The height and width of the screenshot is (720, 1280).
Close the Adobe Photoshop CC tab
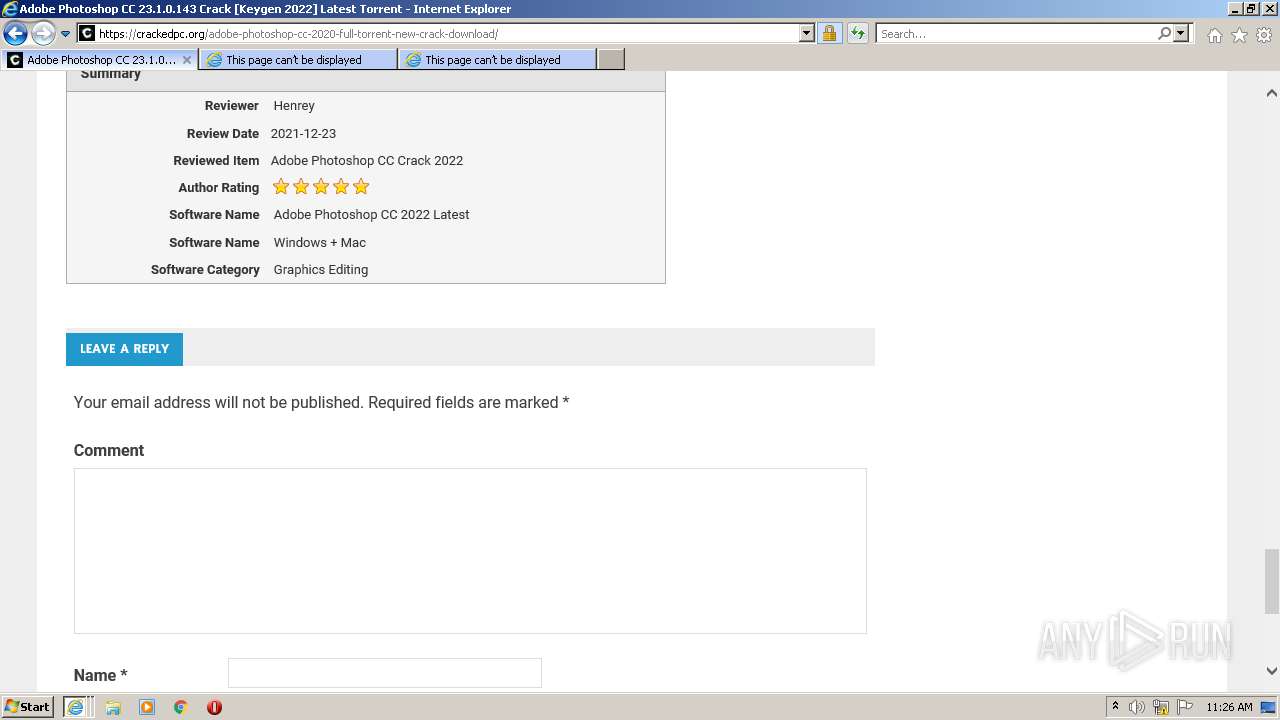click(187, 60)
